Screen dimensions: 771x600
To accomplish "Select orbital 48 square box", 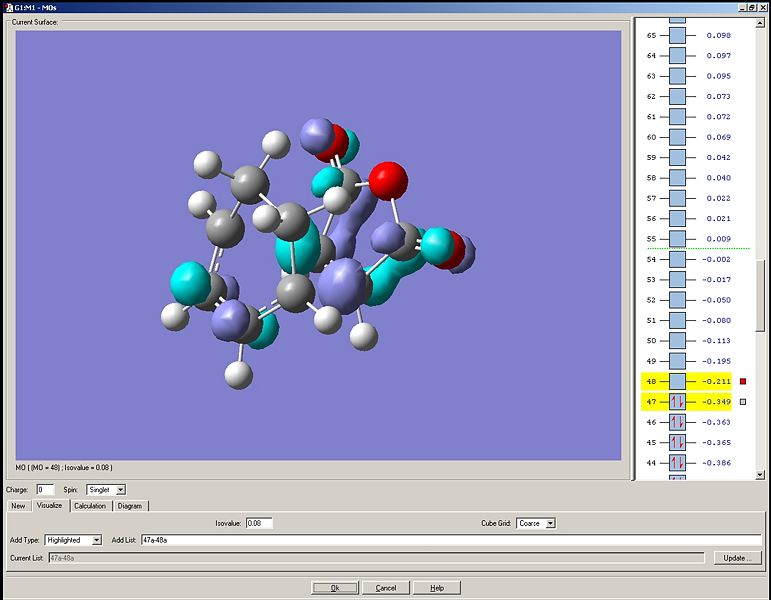I will [x=677, y=381].
